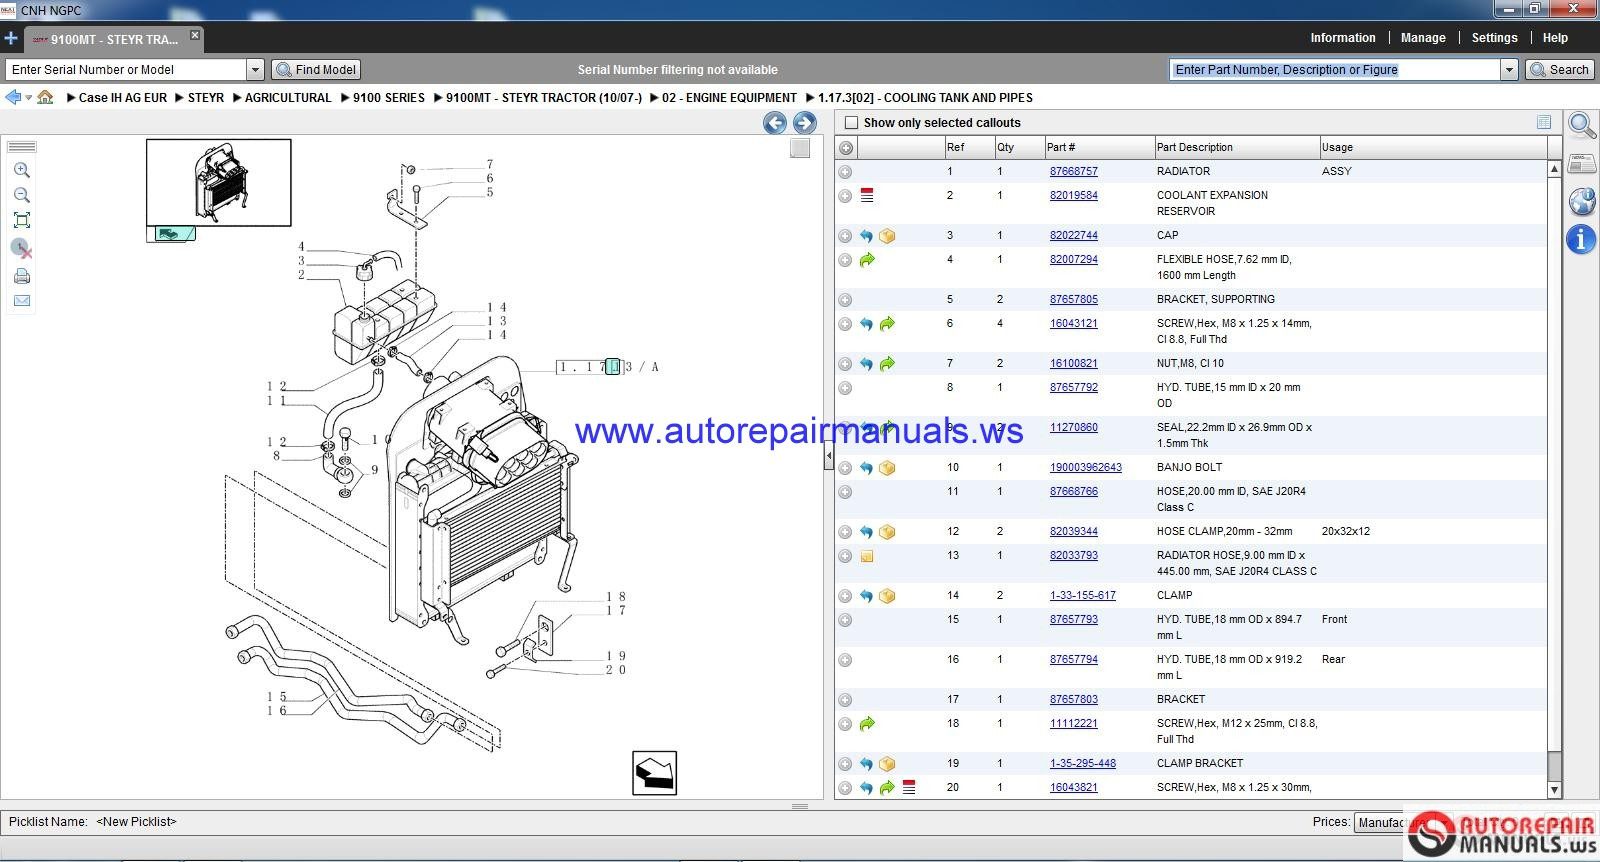Open the Settings menu
The width and height of the screenshot is (1600, 862).
click(1494, 38)
